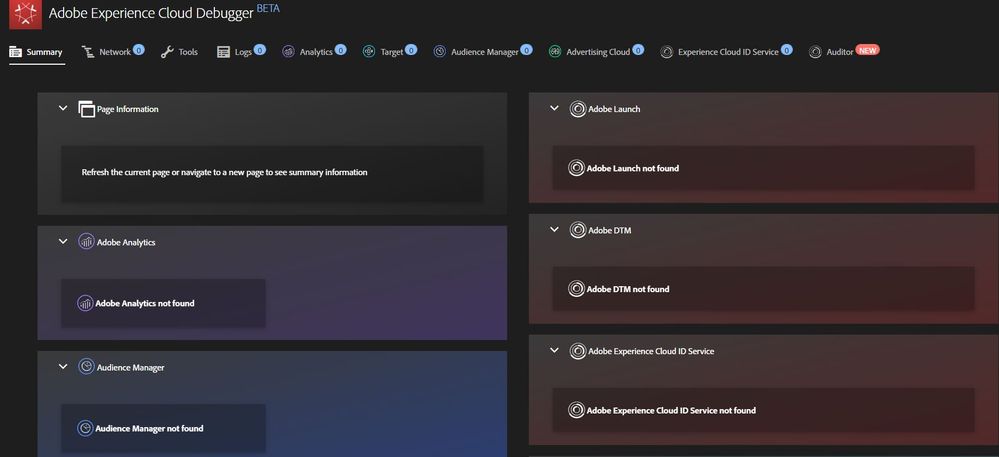Collapse the Adobe Analytics panel

[x=62, y=242]
